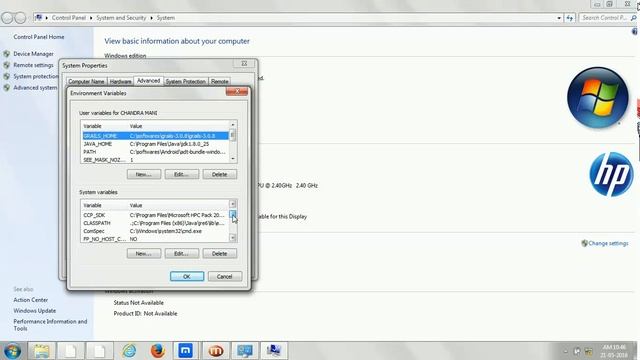Expand the breadcrumb arrow after Control Panel
This screenshot has width=640, height=360.
coord(91,18)
